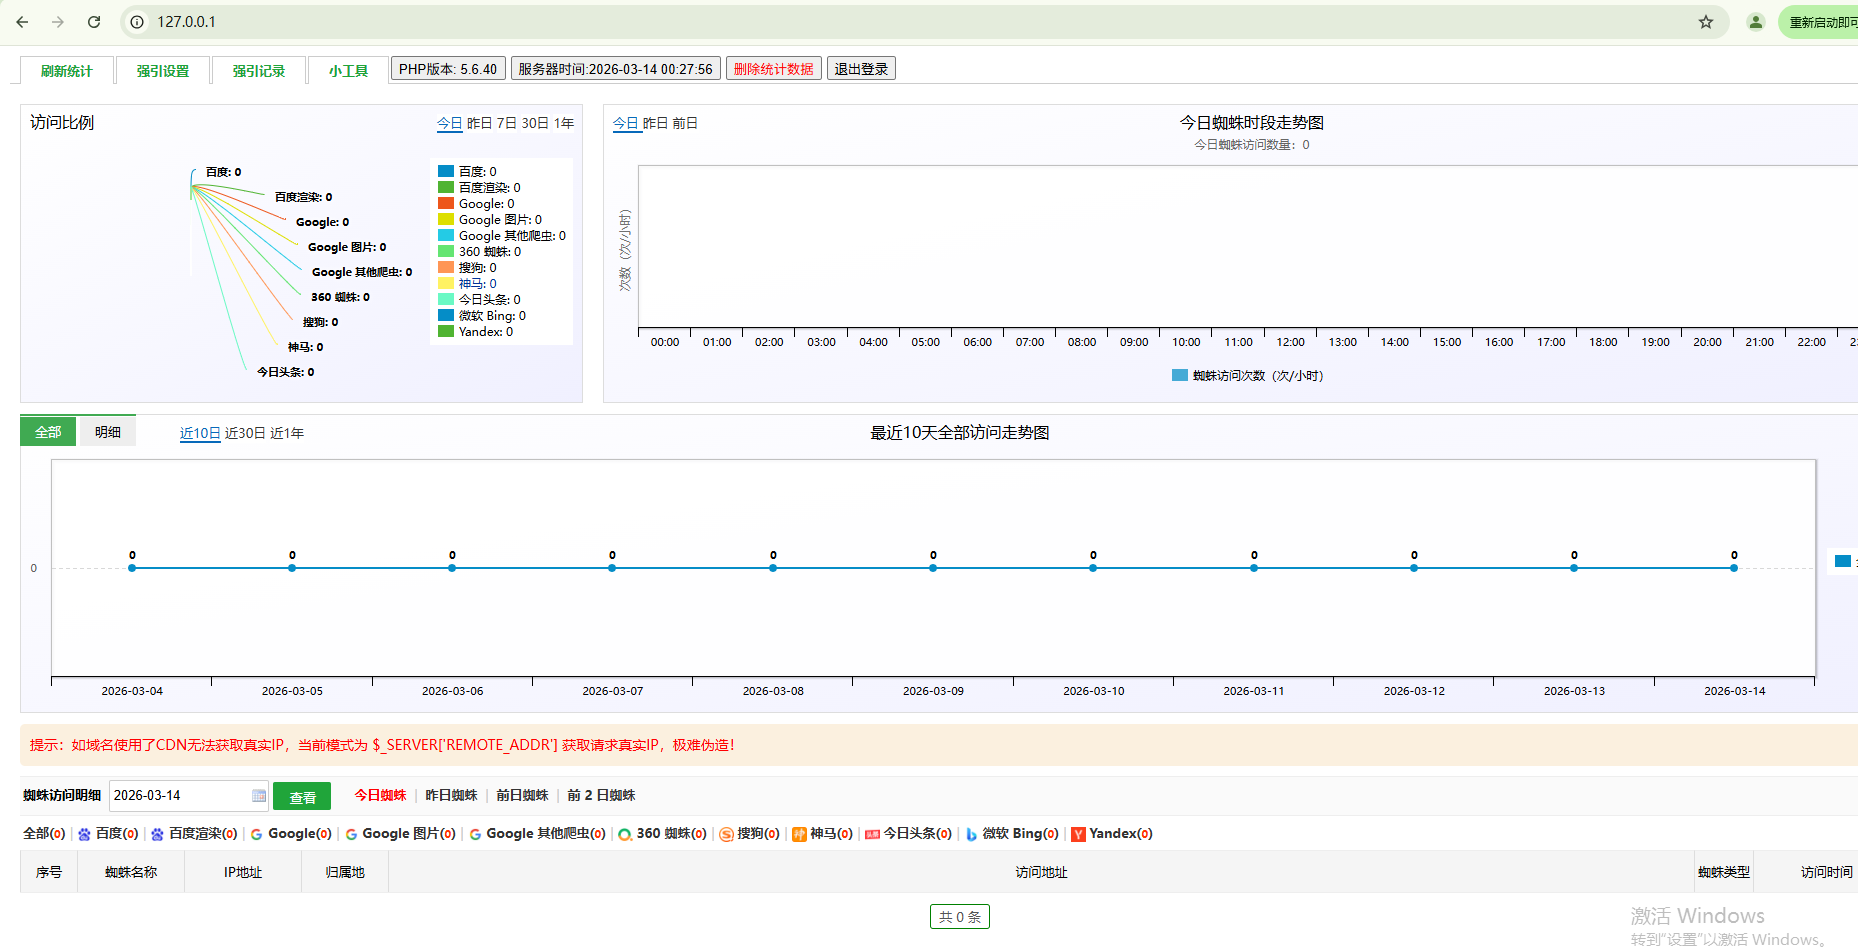Click the 删除统计数据 button
This screenshot has height=950, width=1858.
(773, 69)
